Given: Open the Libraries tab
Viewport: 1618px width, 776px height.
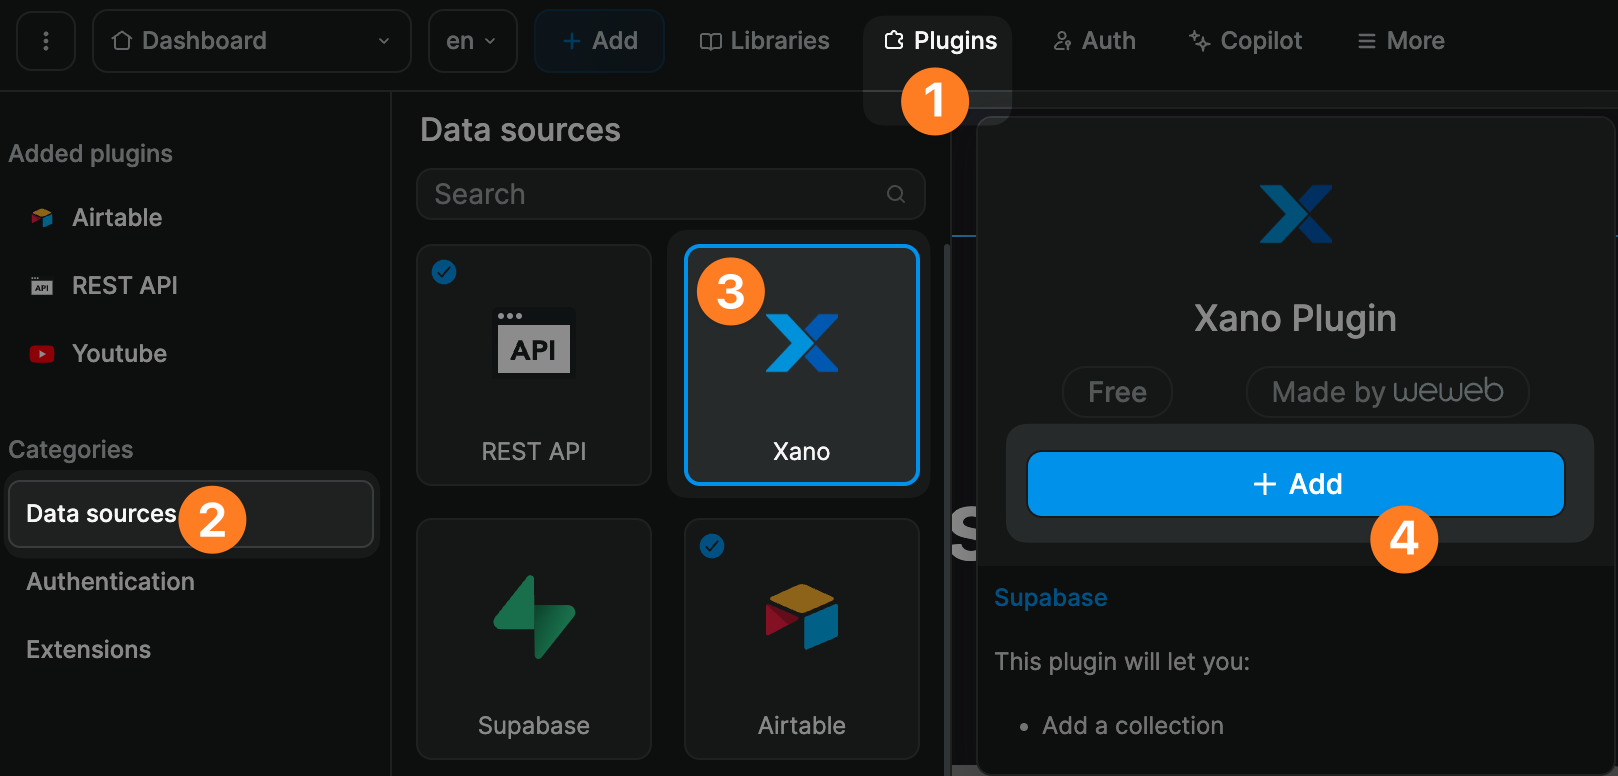Looking at the screenshot, I should point(765,41).
